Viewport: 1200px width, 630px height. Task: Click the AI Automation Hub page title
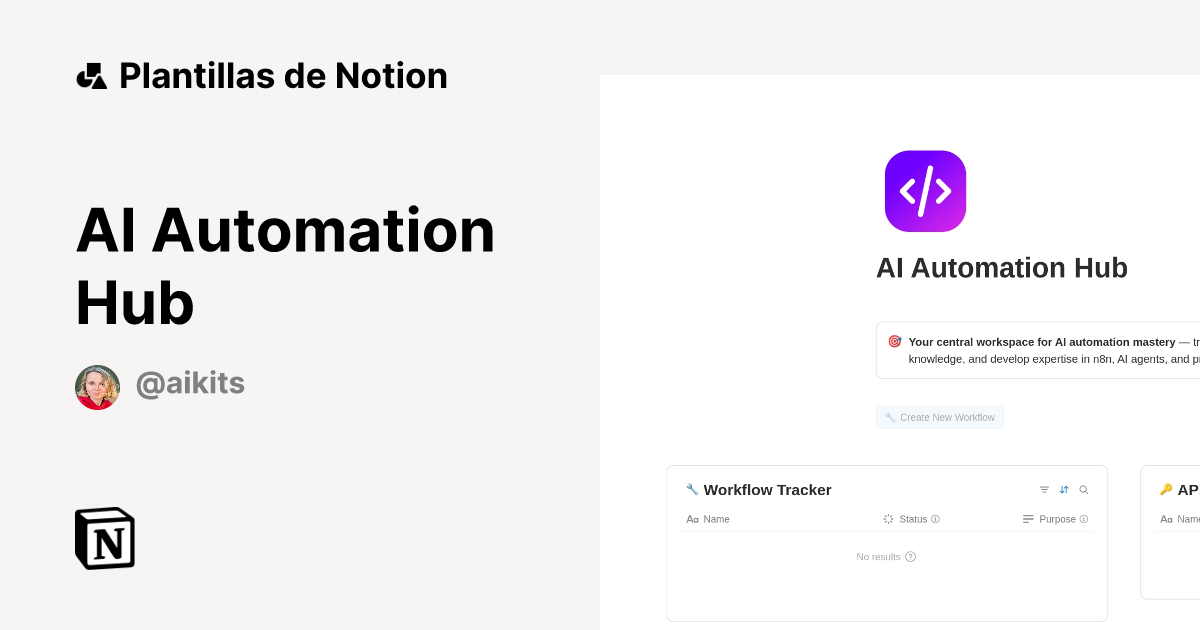[1002, 268]
